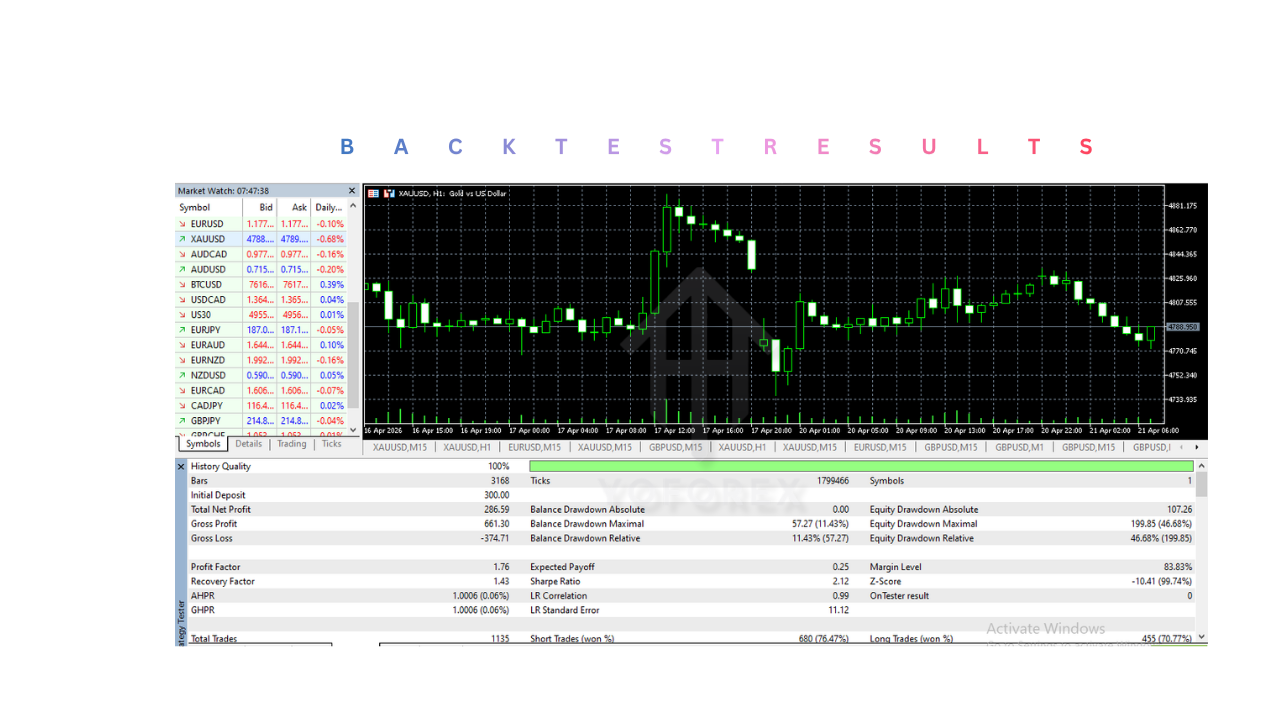Close the Strategy Tester results panel

pyautogui.click(x=181, y=467)
